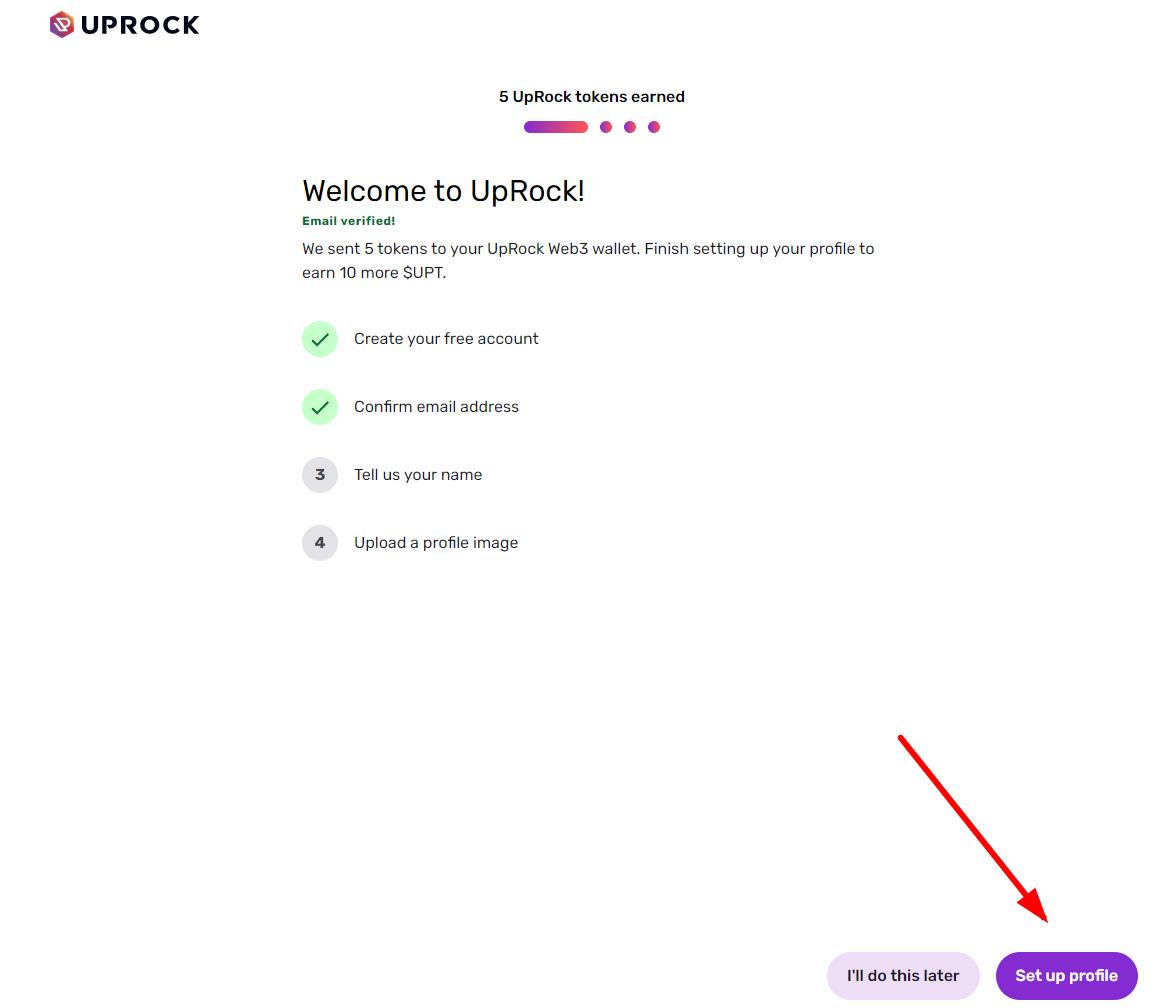Viewport: 1174px width, 1008px height.
Task: Open the Upload a profile image step
Action: pyautogui.click(x=436, y=543)
